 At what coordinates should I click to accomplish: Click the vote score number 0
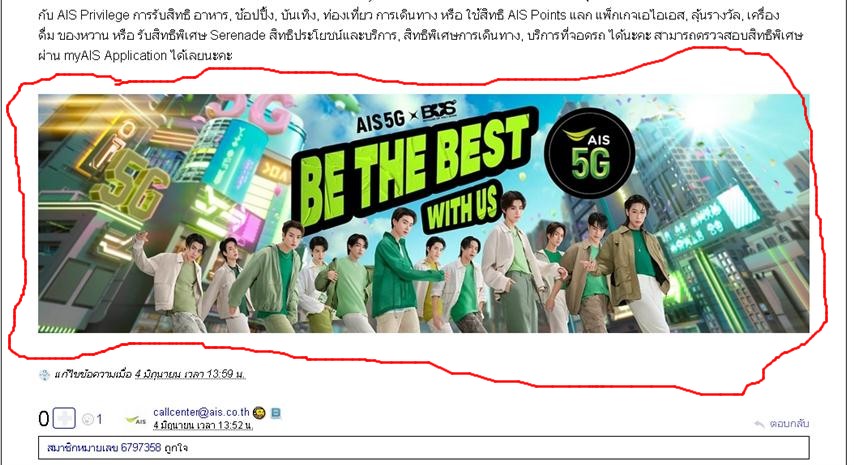(x=44, y=419)
